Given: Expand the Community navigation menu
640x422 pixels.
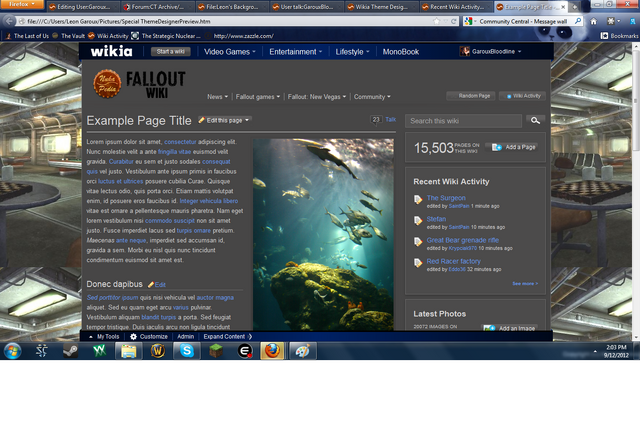Looking at the screenshot, I should click(x=372, y=97).
